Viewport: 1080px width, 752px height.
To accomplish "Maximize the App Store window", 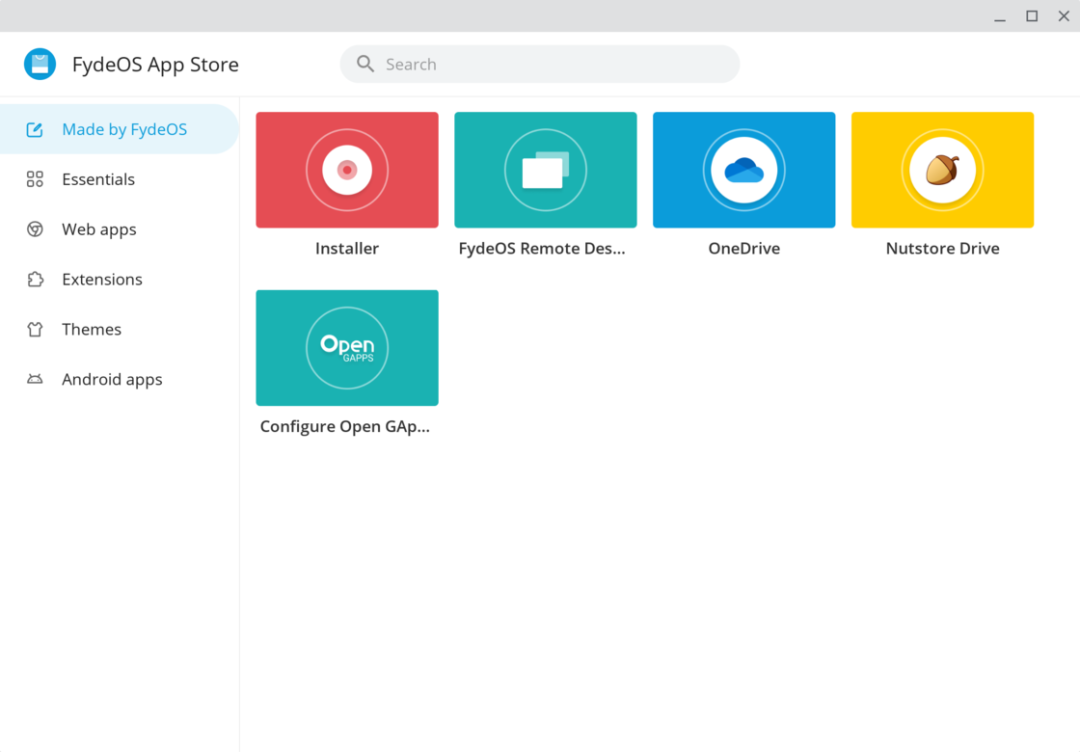I will coord(1032,16).
